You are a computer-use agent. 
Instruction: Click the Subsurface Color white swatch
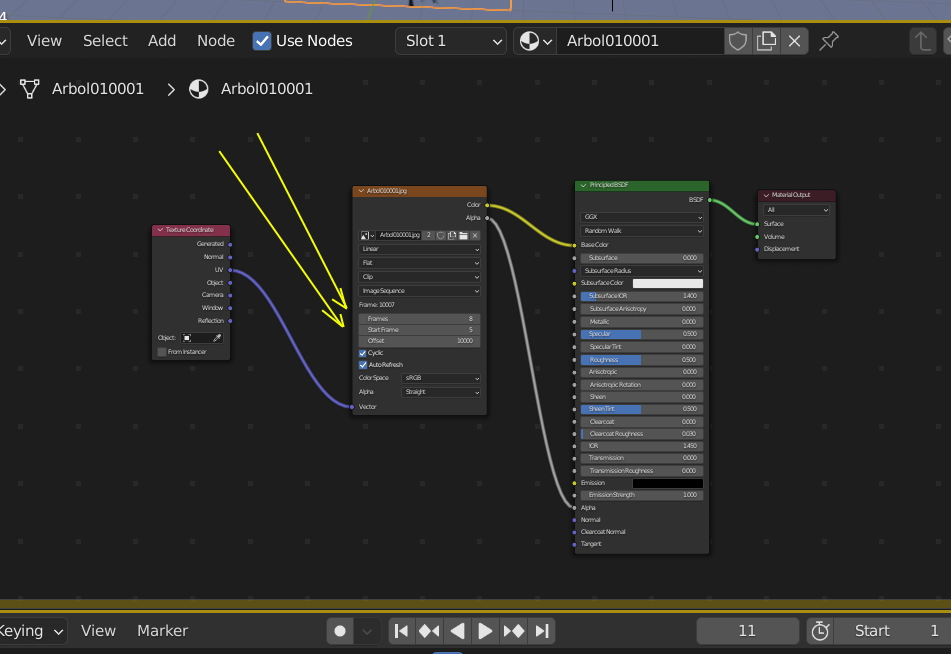pyautogui.click(x=667, y=283)
